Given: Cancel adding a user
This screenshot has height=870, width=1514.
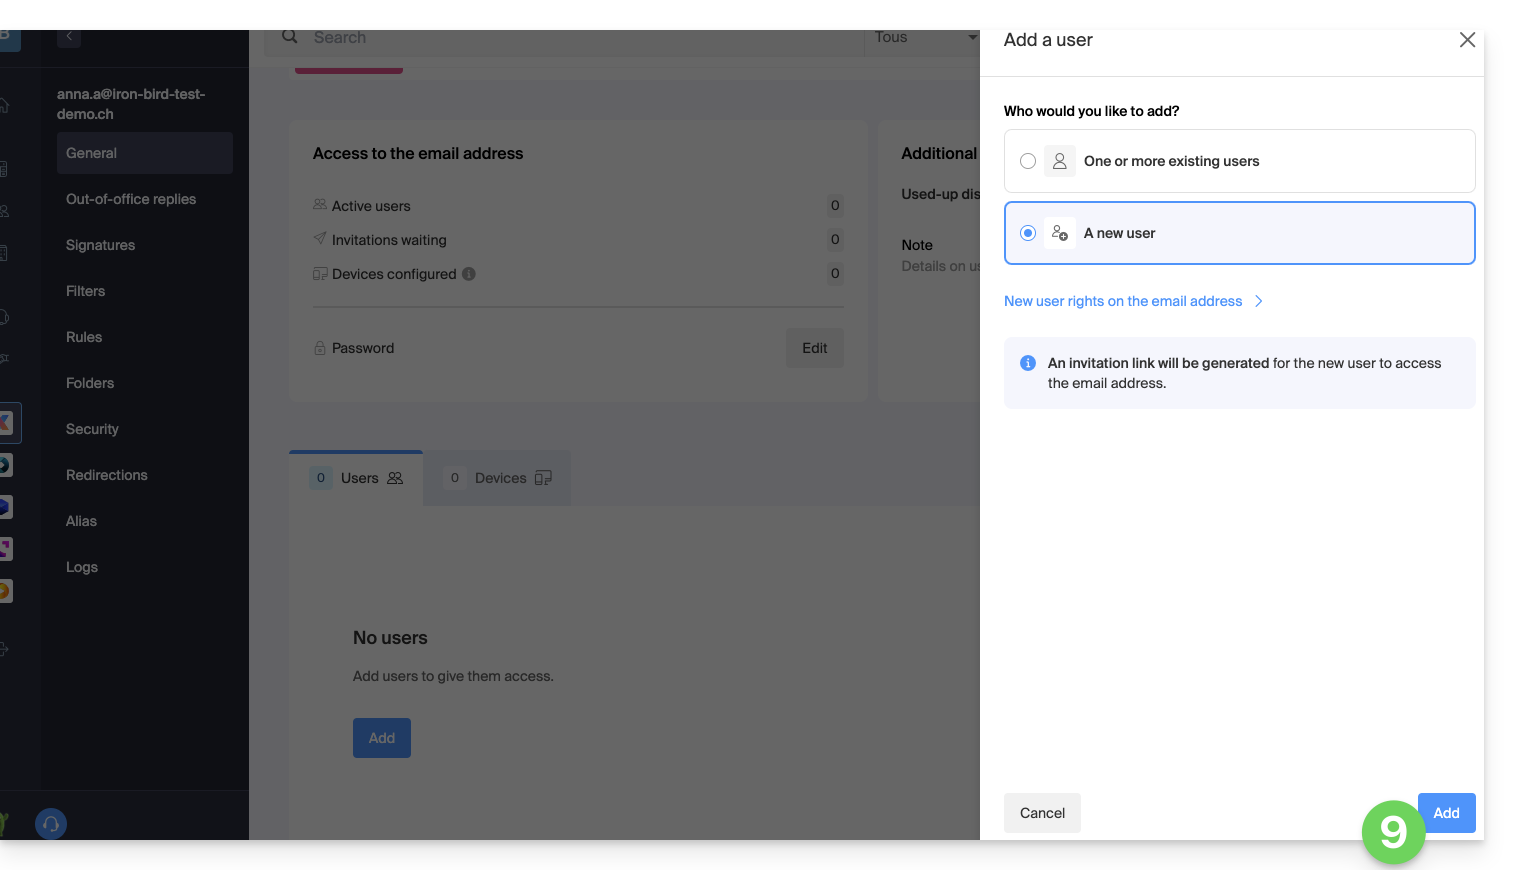Looking at the screenshot, I should pos(1042,813).
